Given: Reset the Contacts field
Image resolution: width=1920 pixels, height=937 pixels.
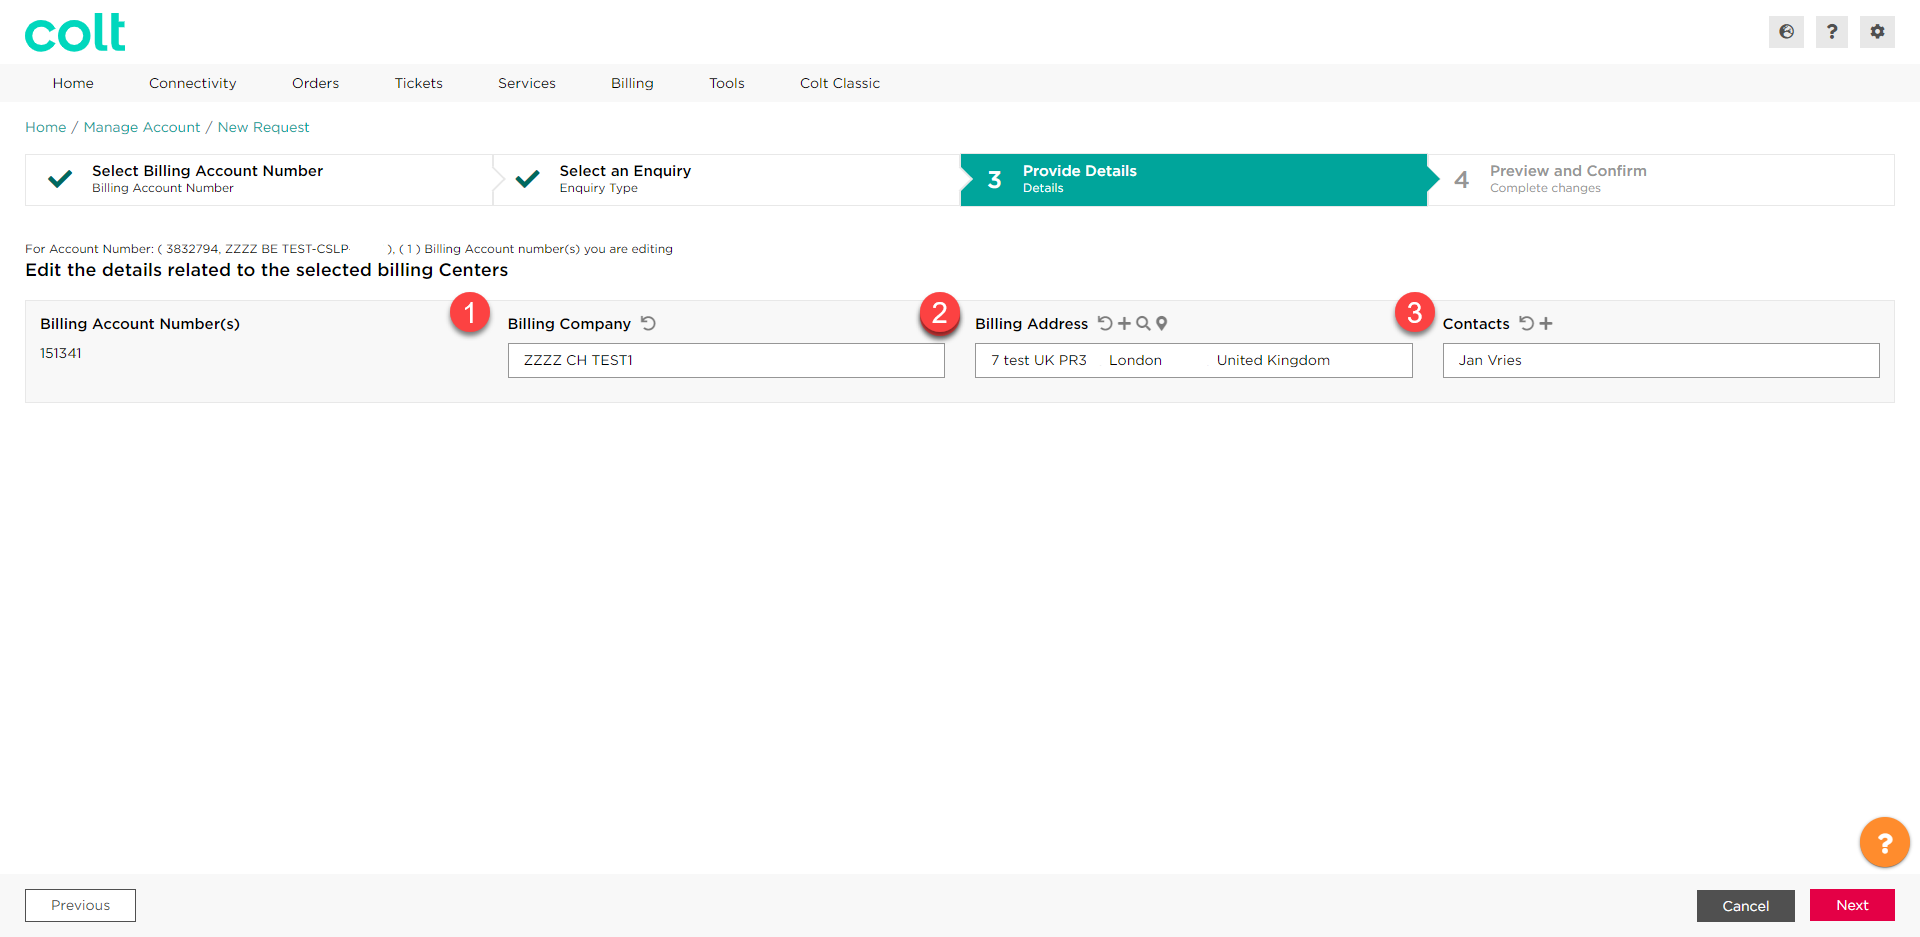Looking at the screenshot, I should [x=1526, y=323].
